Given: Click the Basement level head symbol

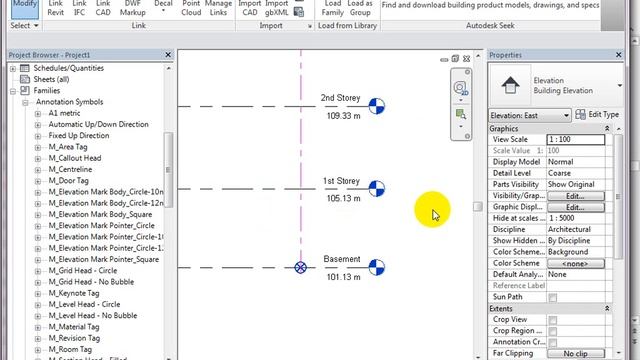Looking at the screenshot, I should [x=376, y=267].
